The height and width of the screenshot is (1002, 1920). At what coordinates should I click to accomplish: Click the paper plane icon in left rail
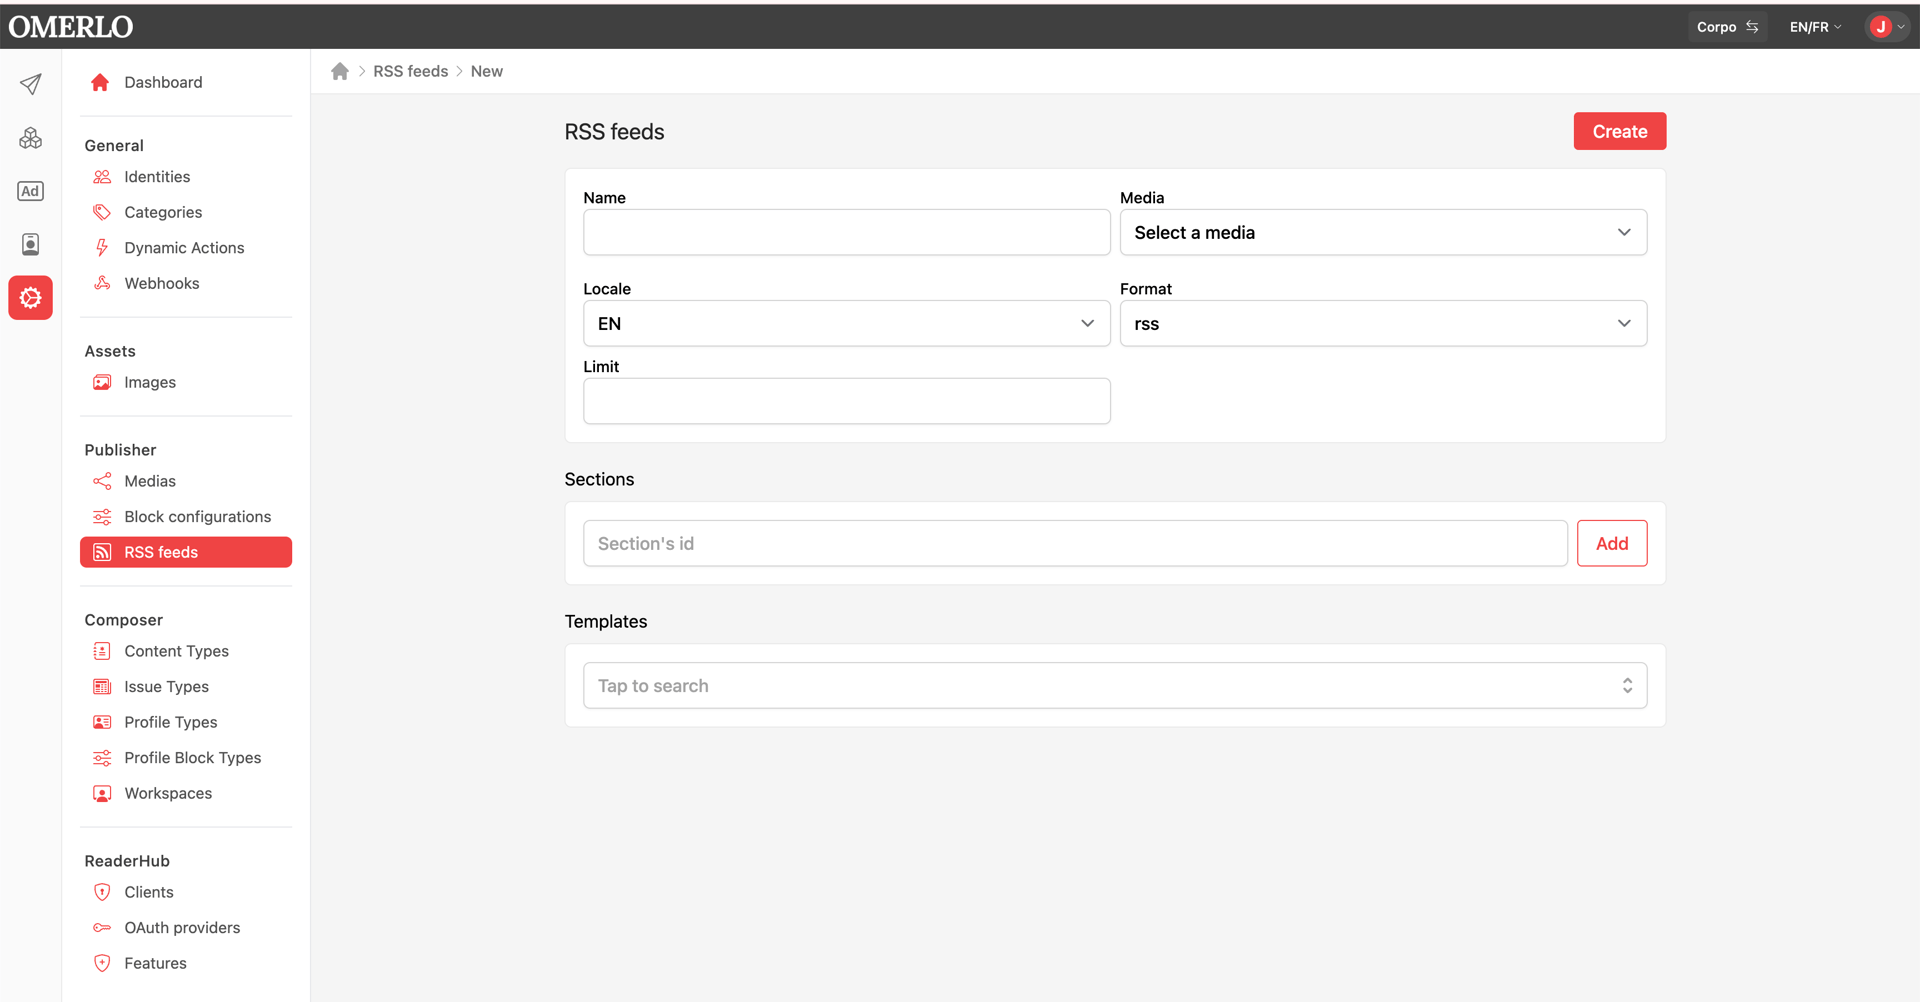tap(31, 84)
